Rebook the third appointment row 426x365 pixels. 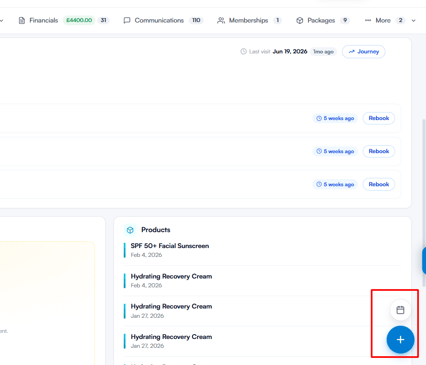(379, 184)
